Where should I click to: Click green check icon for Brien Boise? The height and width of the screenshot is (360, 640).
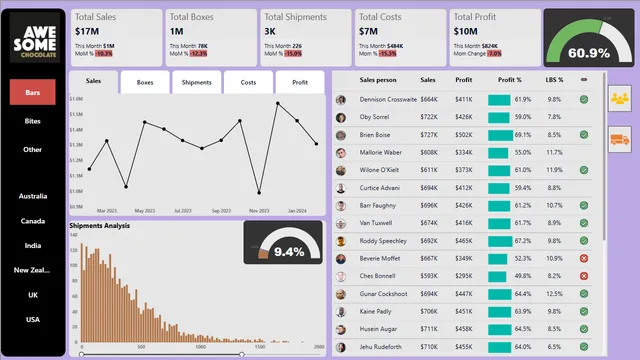pos(584,135)
